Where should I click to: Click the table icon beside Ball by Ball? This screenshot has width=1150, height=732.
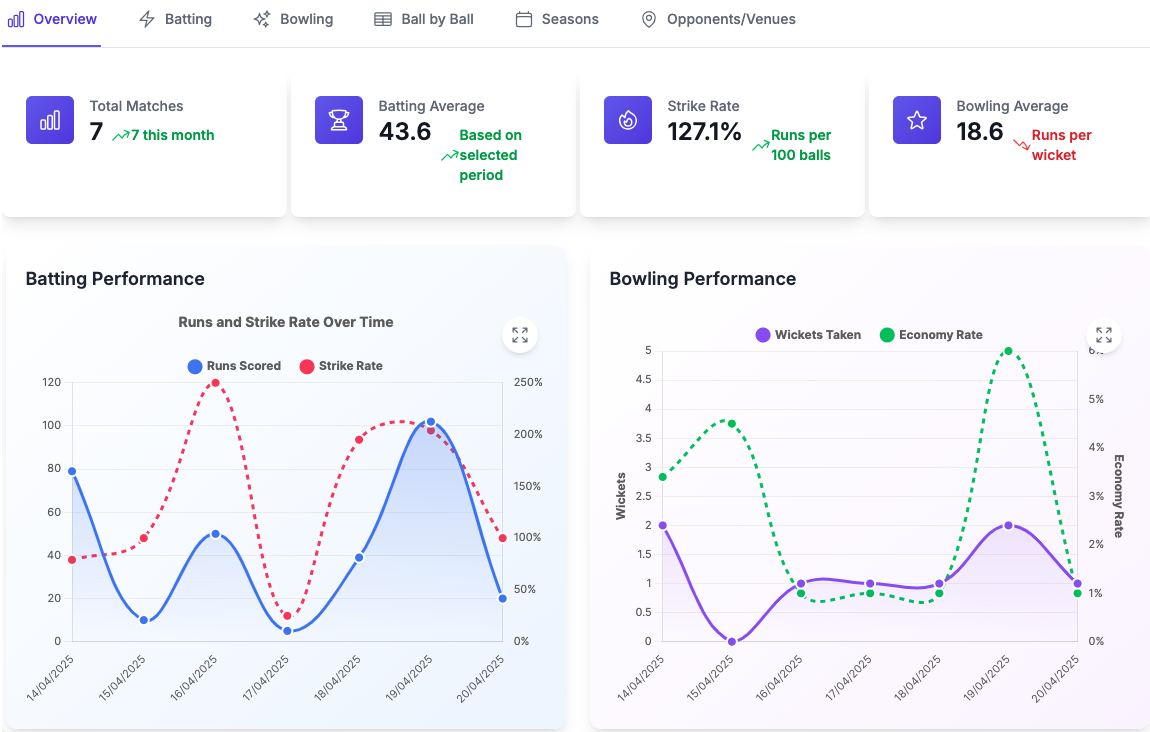pyautogui.click(x=381, y=18)
